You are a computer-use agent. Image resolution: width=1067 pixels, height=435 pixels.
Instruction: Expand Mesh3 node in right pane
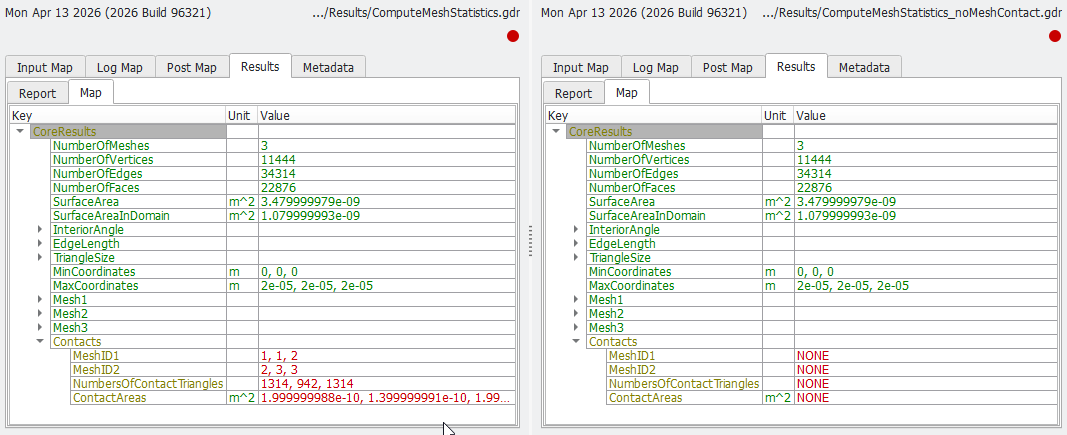click(576, 327)
